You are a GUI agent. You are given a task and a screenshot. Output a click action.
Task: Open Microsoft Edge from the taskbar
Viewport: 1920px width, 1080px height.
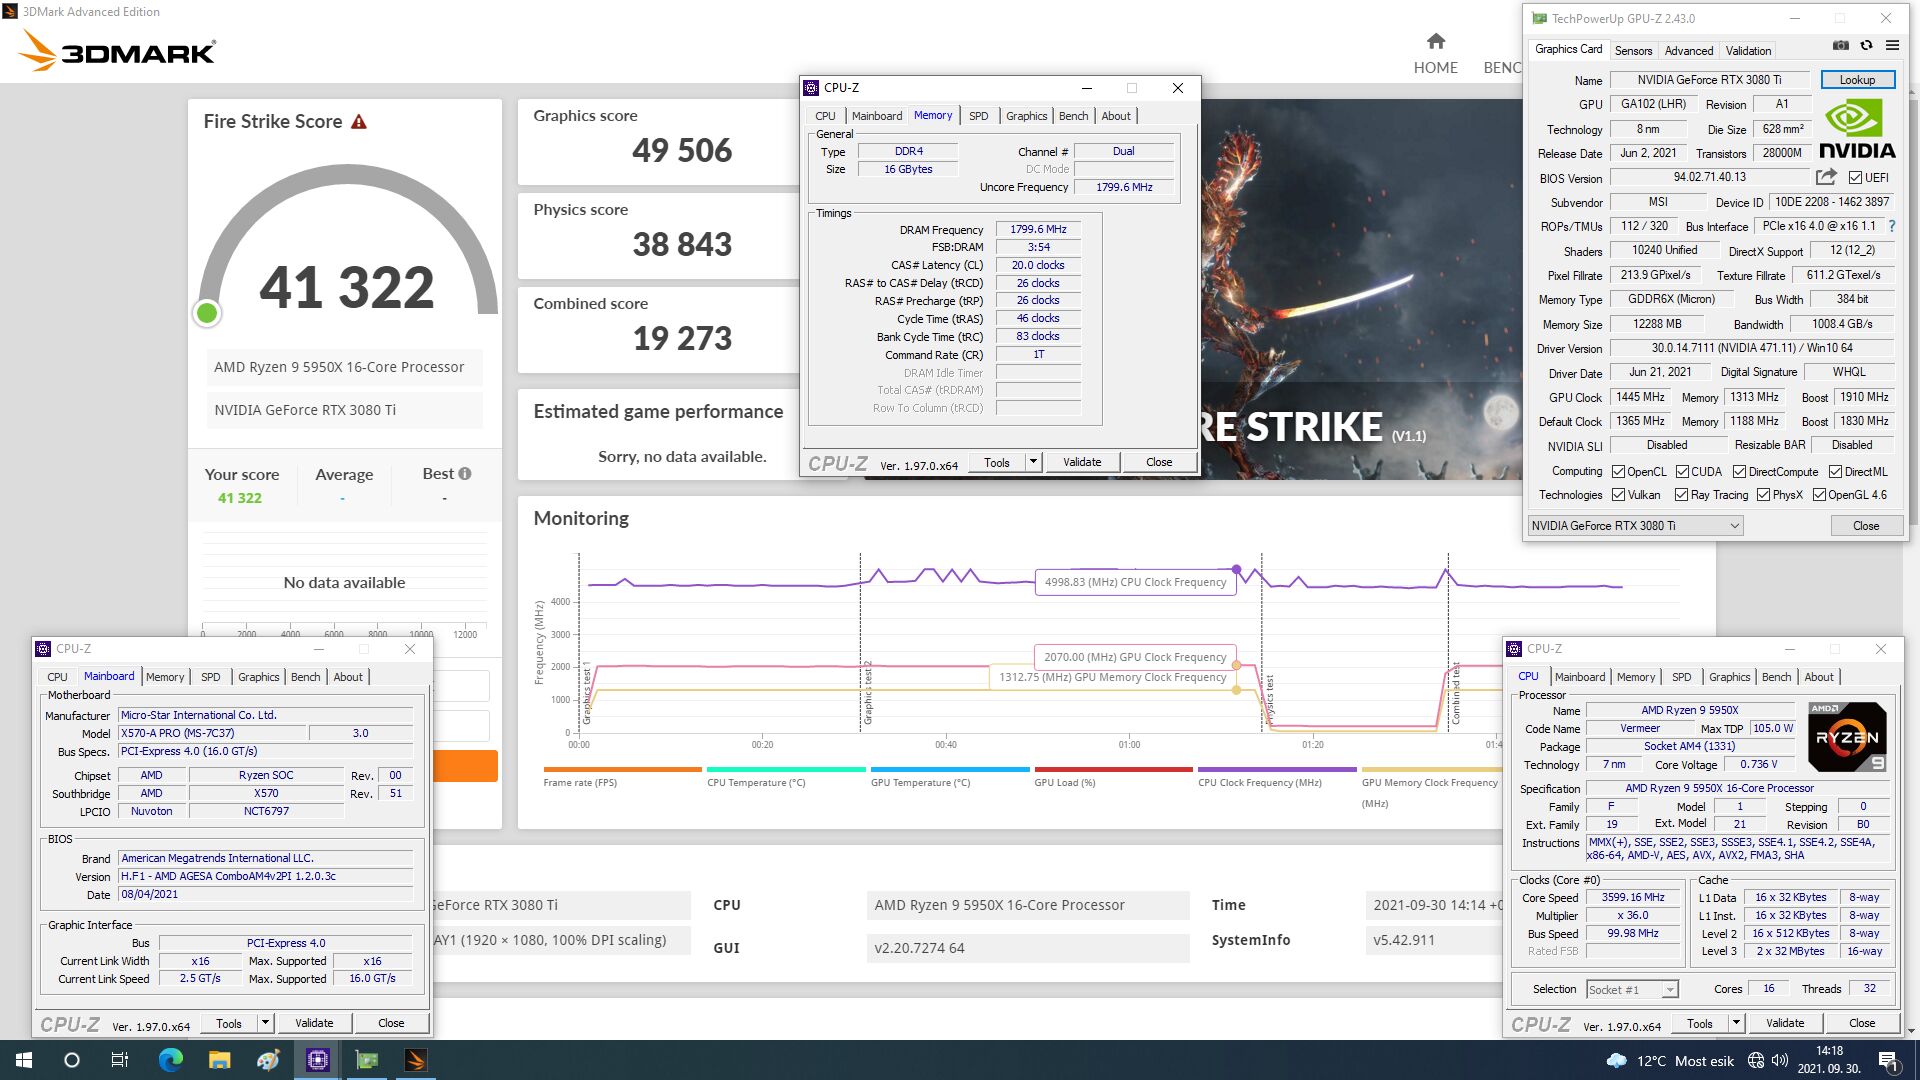pyautogui.click(x=170, y=1060)
